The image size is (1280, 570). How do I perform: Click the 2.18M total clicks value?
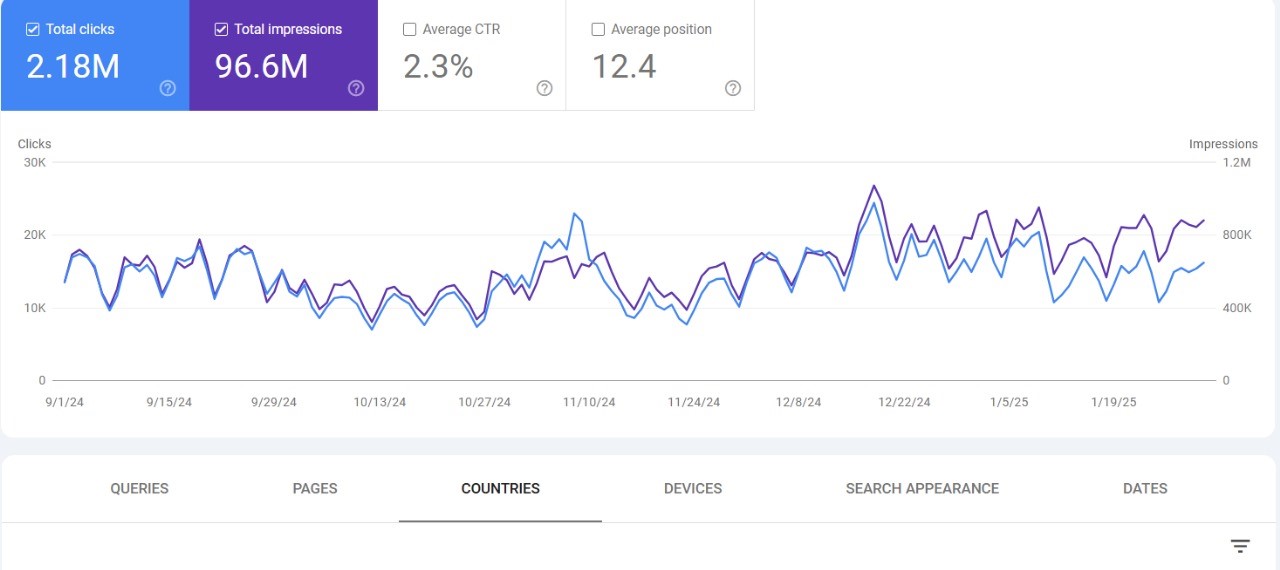[73, 66]
